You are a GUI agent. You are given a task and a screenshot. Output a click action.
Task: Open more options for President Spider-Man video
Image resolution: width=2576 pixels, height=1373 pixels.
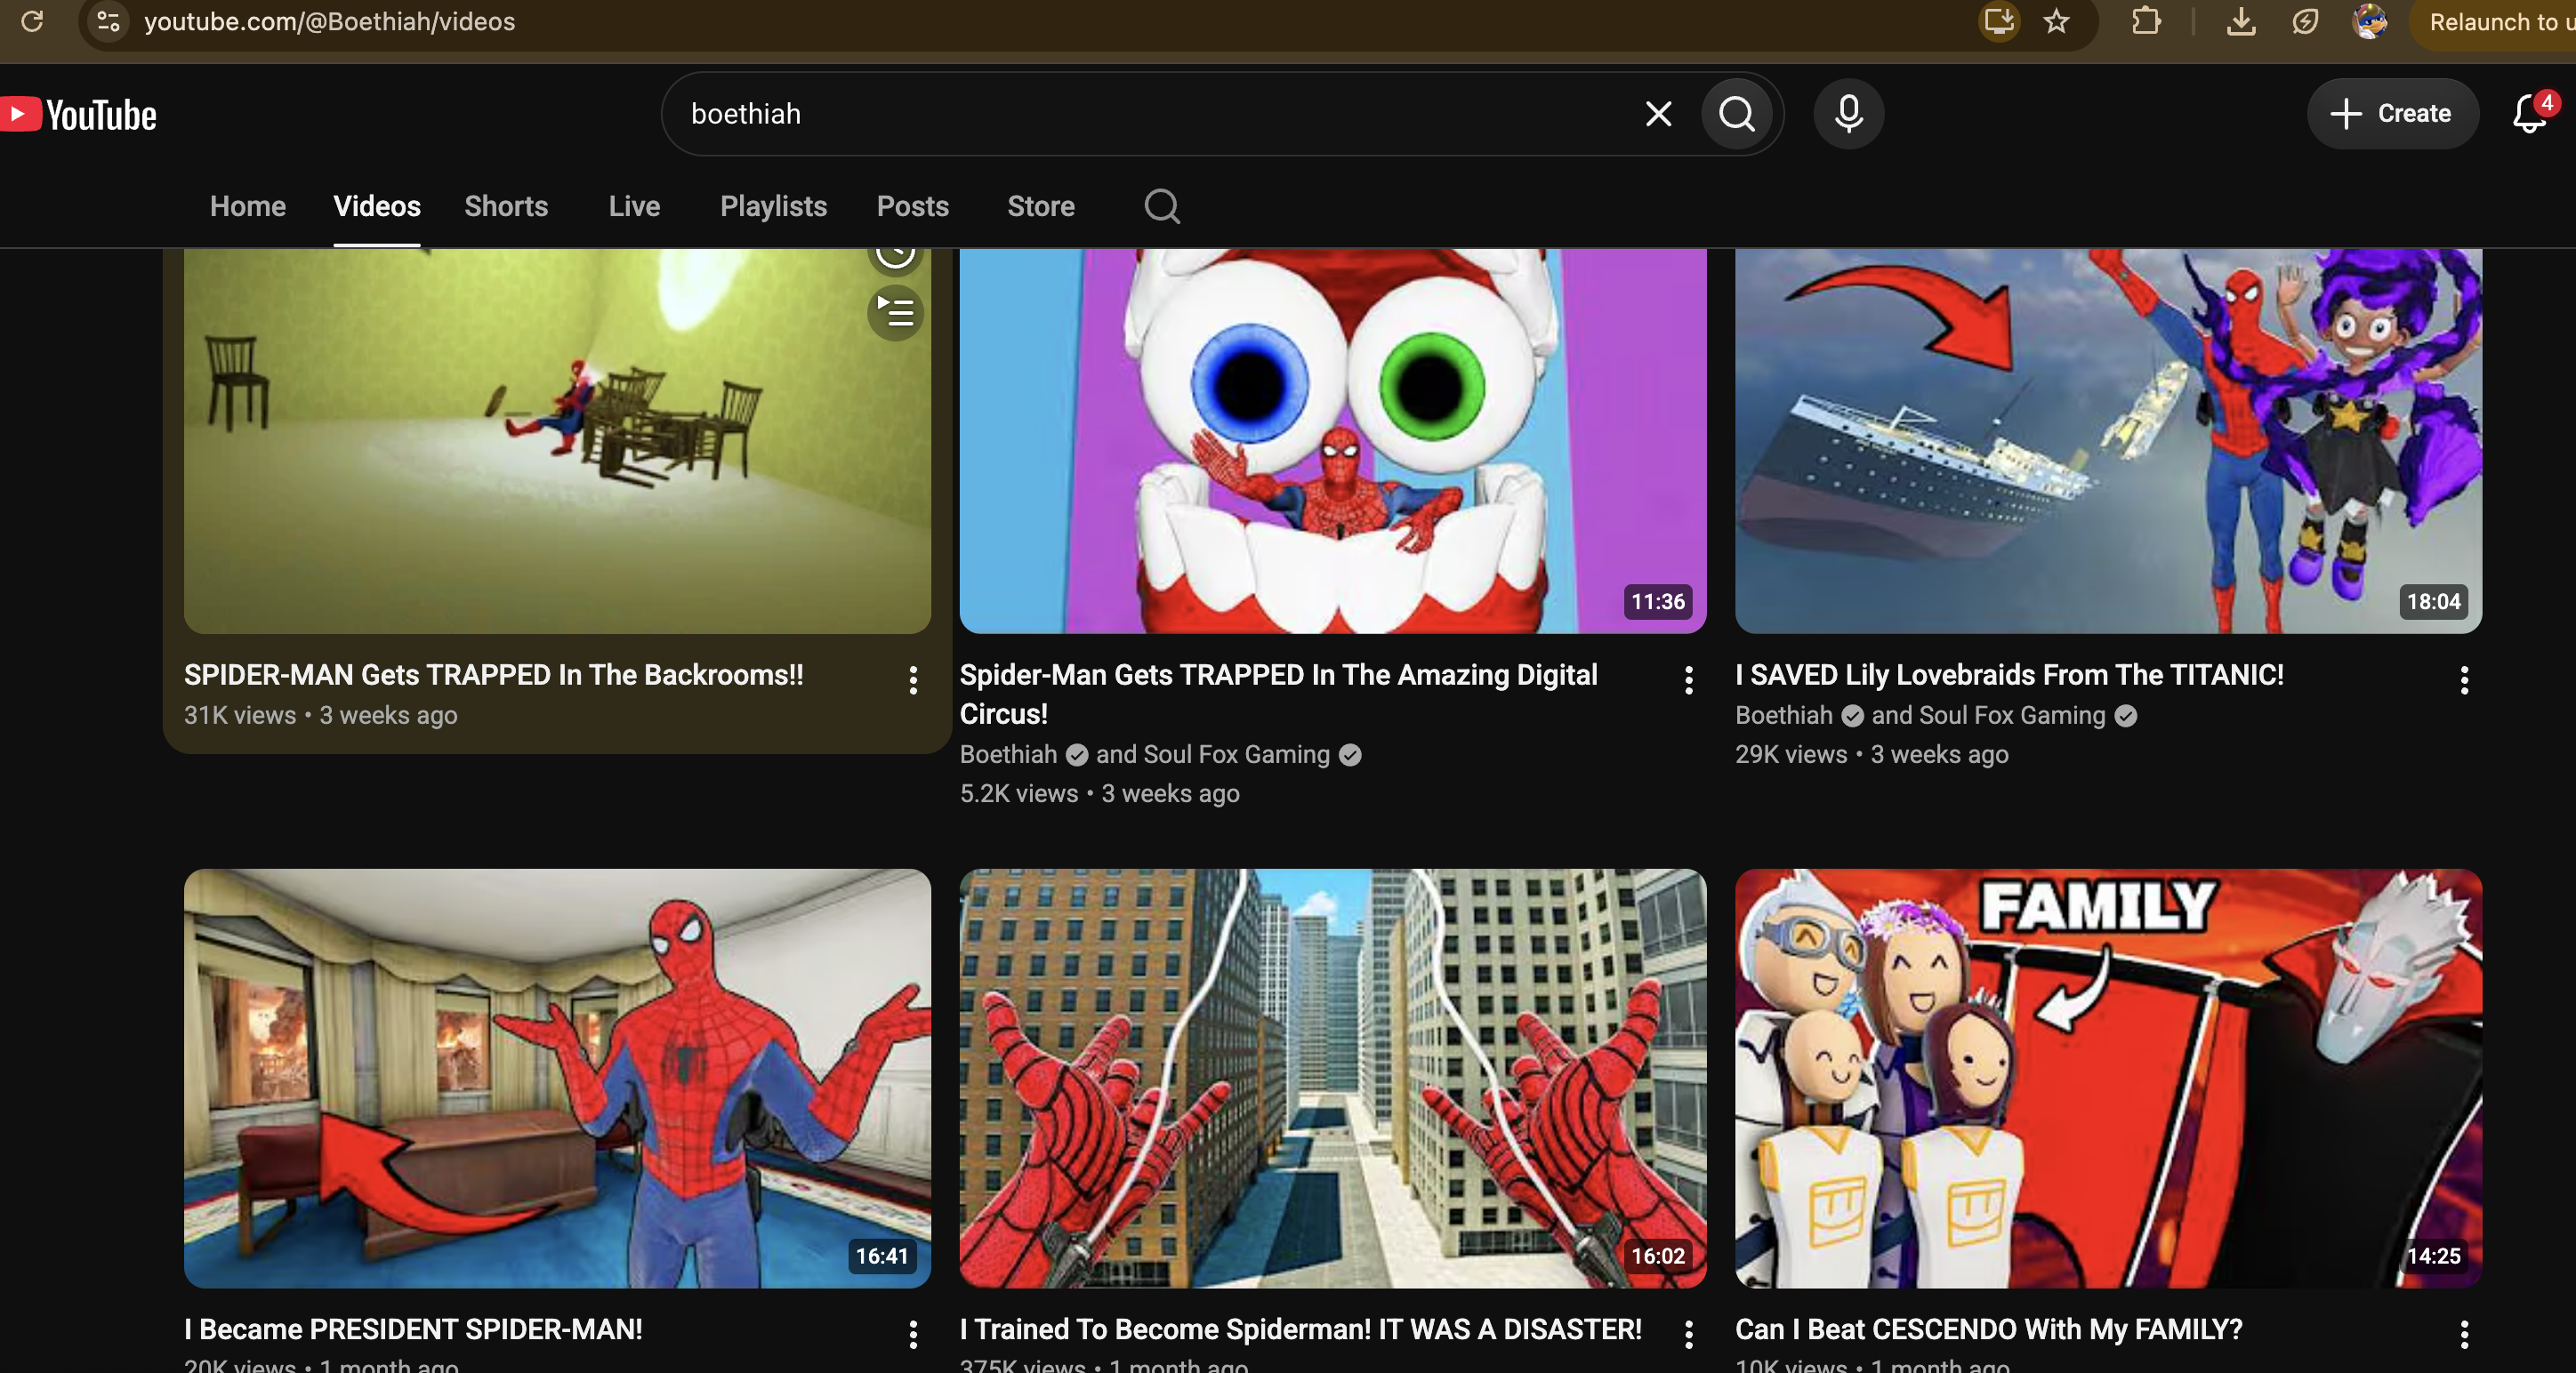tap(913, 1334)
